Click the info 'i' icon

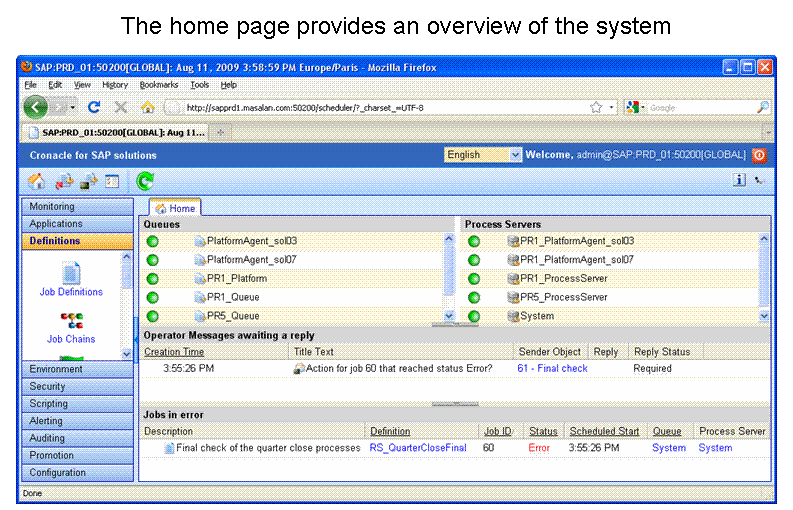tap(739, 180)
